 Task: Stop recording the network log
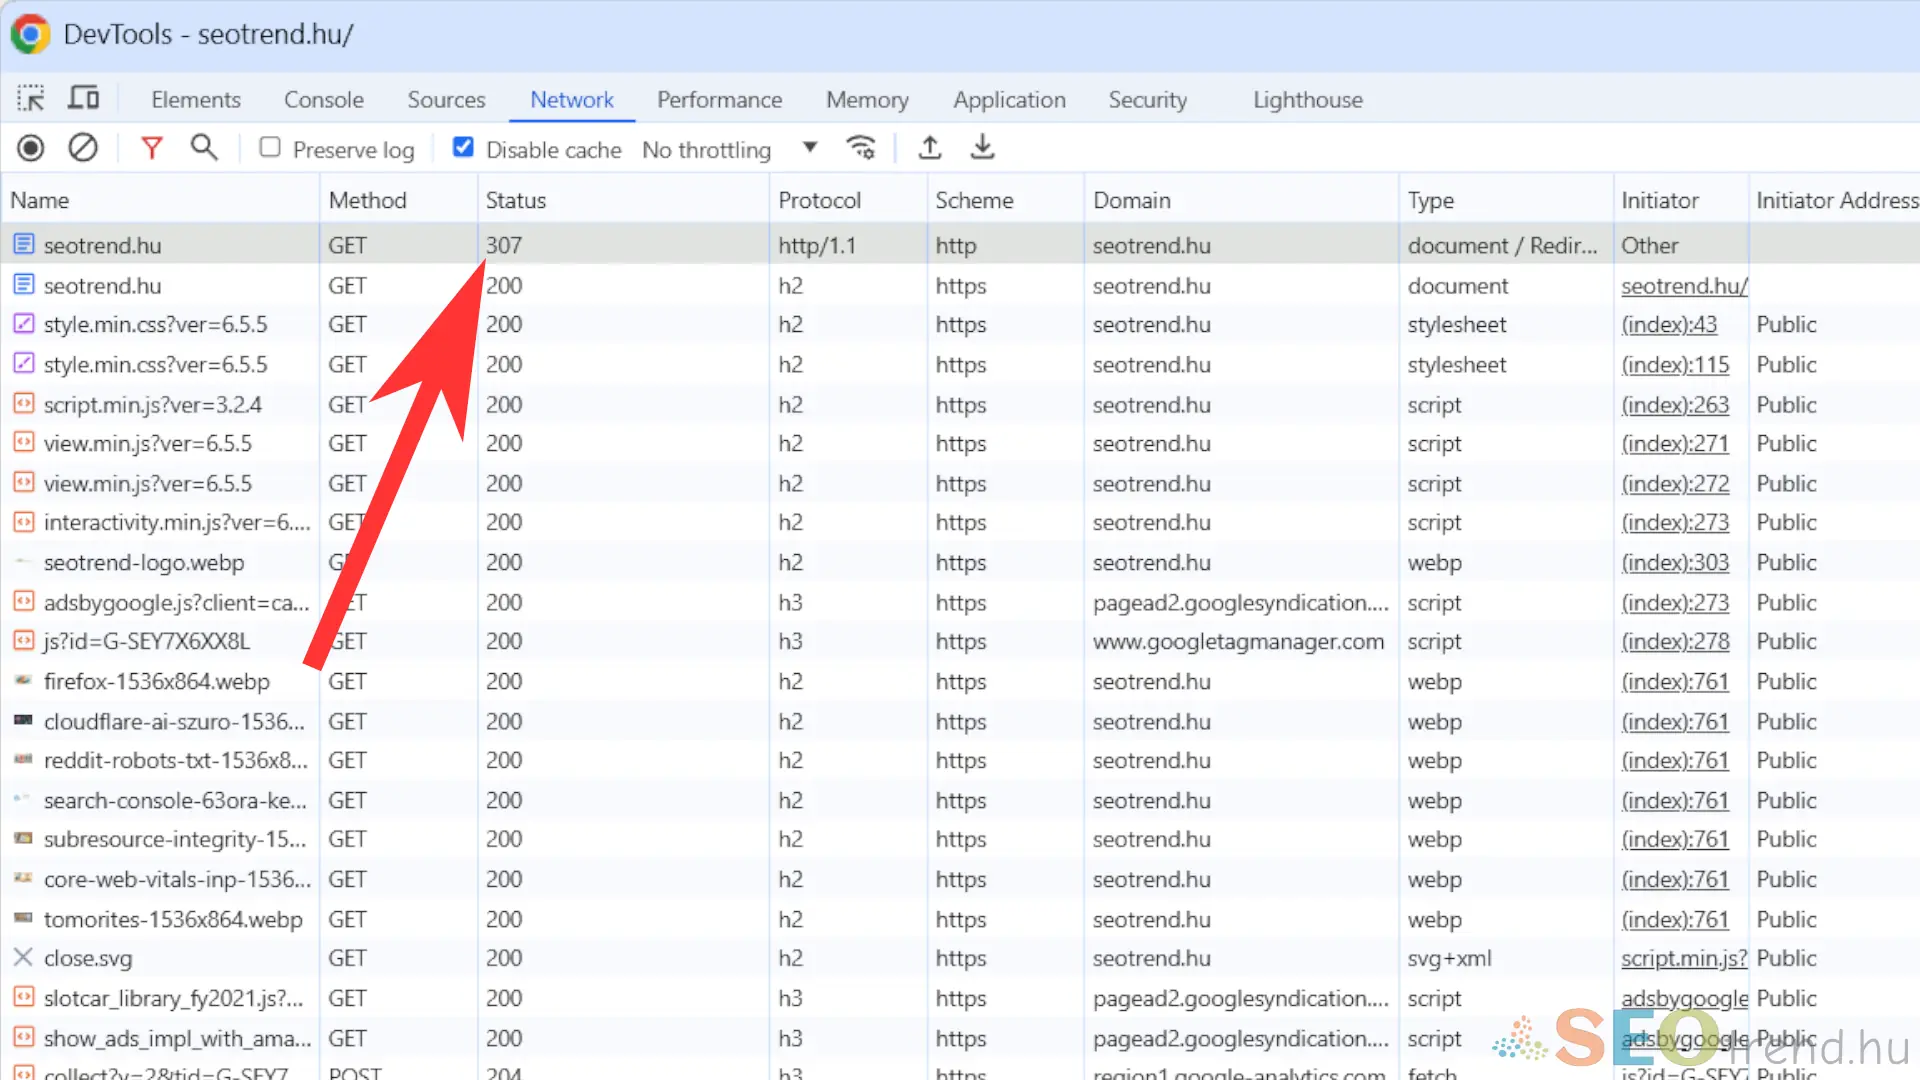coord(31,148)
